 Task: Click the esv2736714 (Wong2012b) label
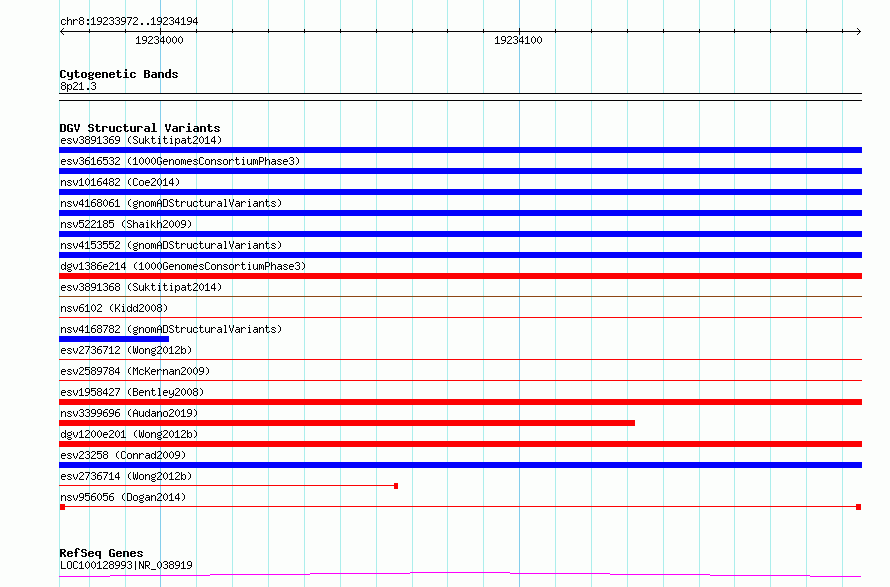coord(126,476)
